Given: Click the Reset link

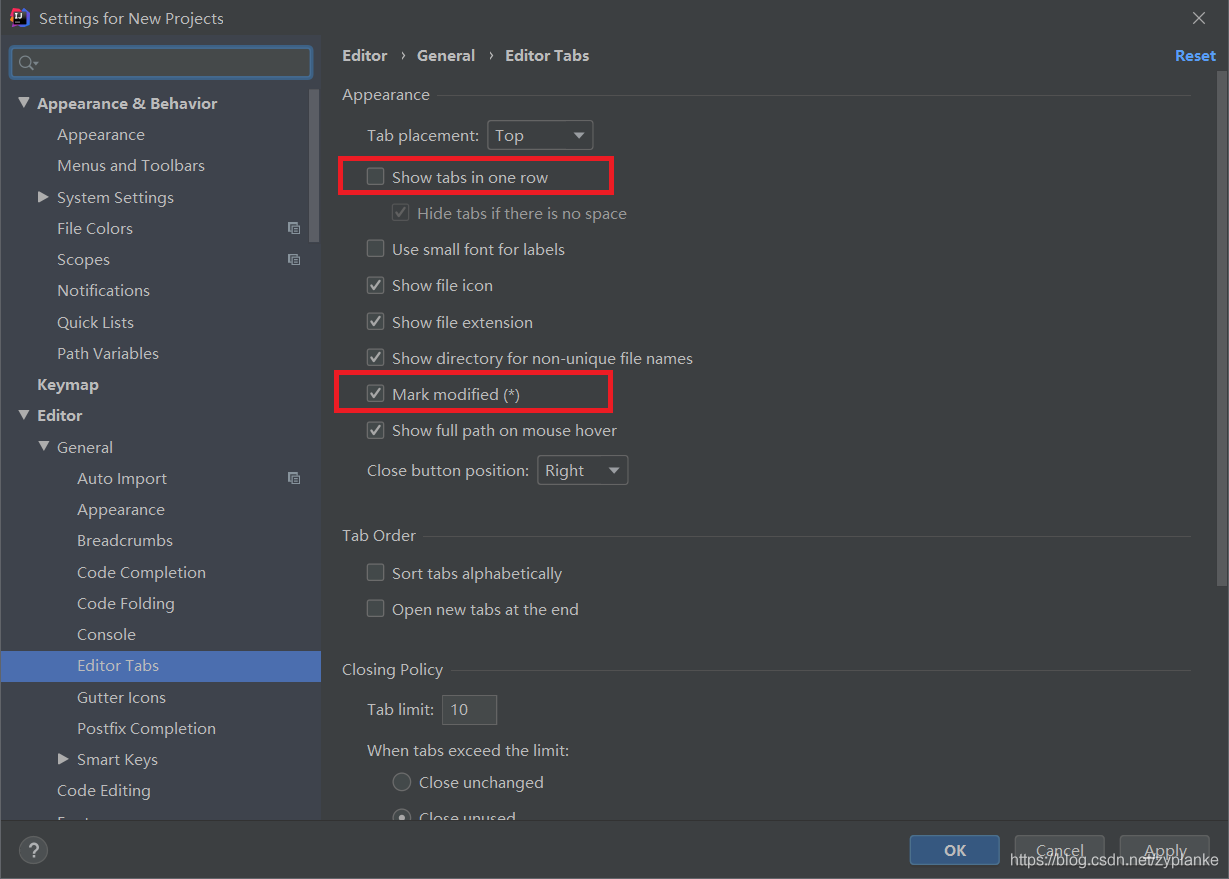Looking at the screenshot, I should 1195,55.
